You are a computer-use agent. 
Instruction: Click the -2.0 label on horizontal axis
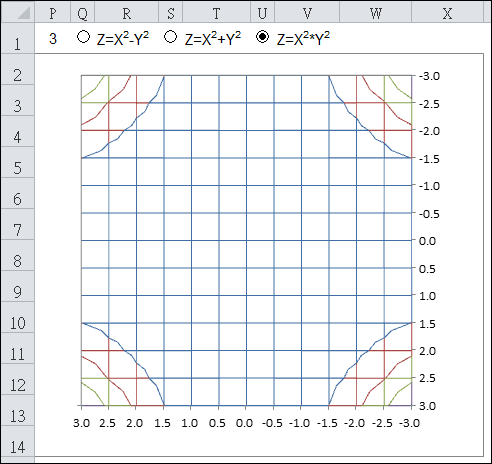pyautogui.click(x=354, y=423)
